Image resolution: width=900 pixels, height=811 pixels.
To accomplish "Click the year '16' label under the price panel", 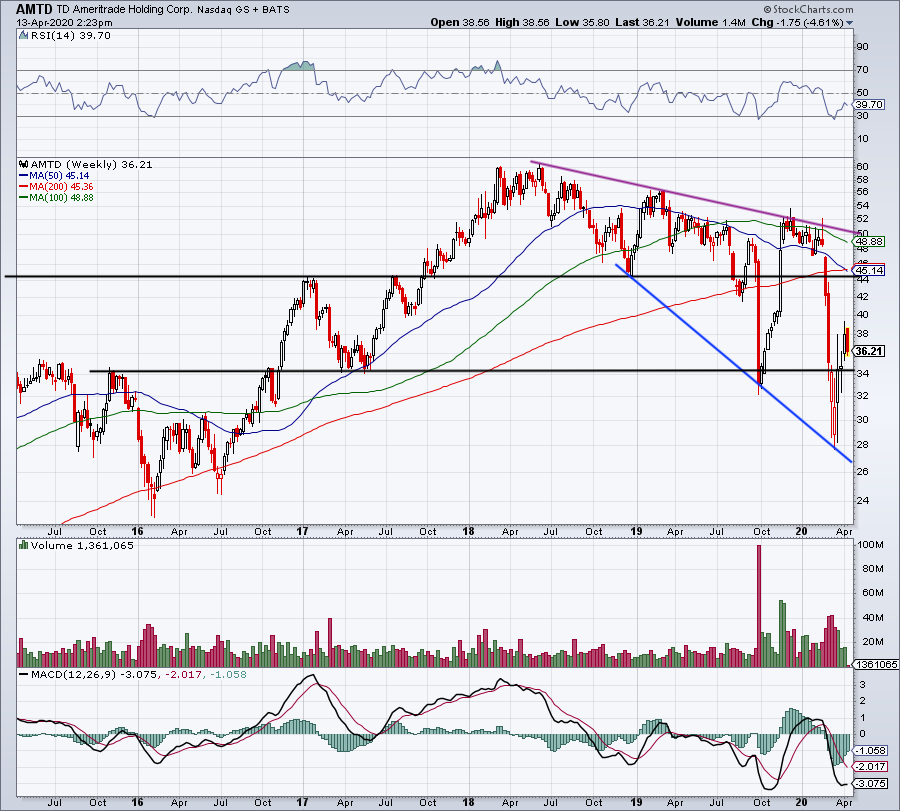I will pos(137,531).
